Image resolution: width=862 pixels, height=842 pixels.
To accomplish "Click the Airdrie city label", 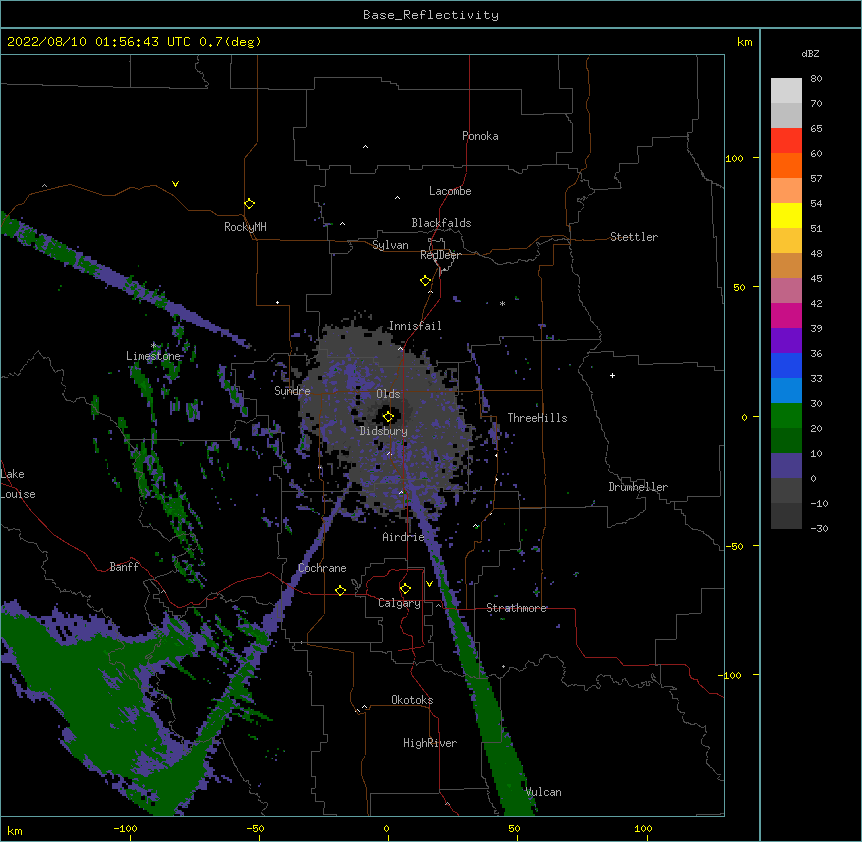I will point(404,537).
